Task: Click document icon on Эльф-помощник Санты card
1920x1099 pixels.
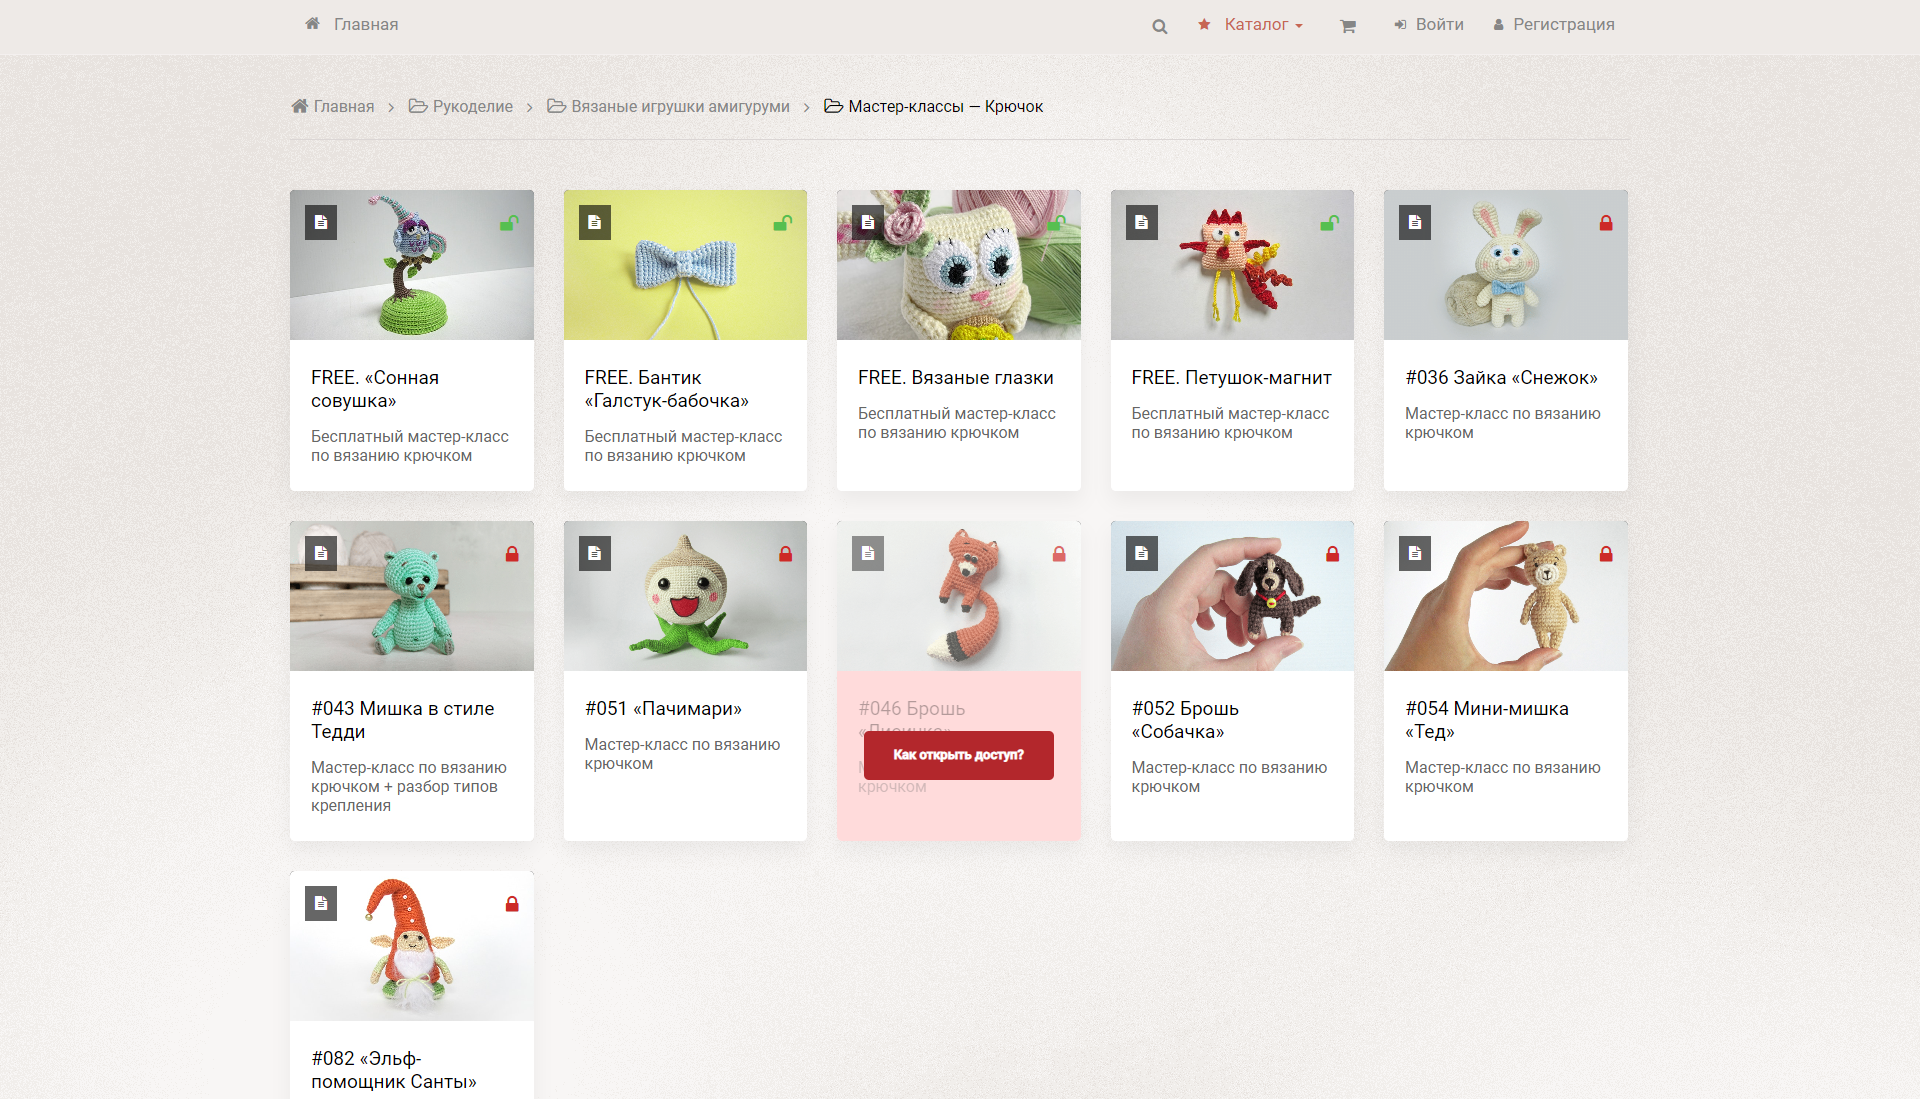Action: (x=321, y=904)
